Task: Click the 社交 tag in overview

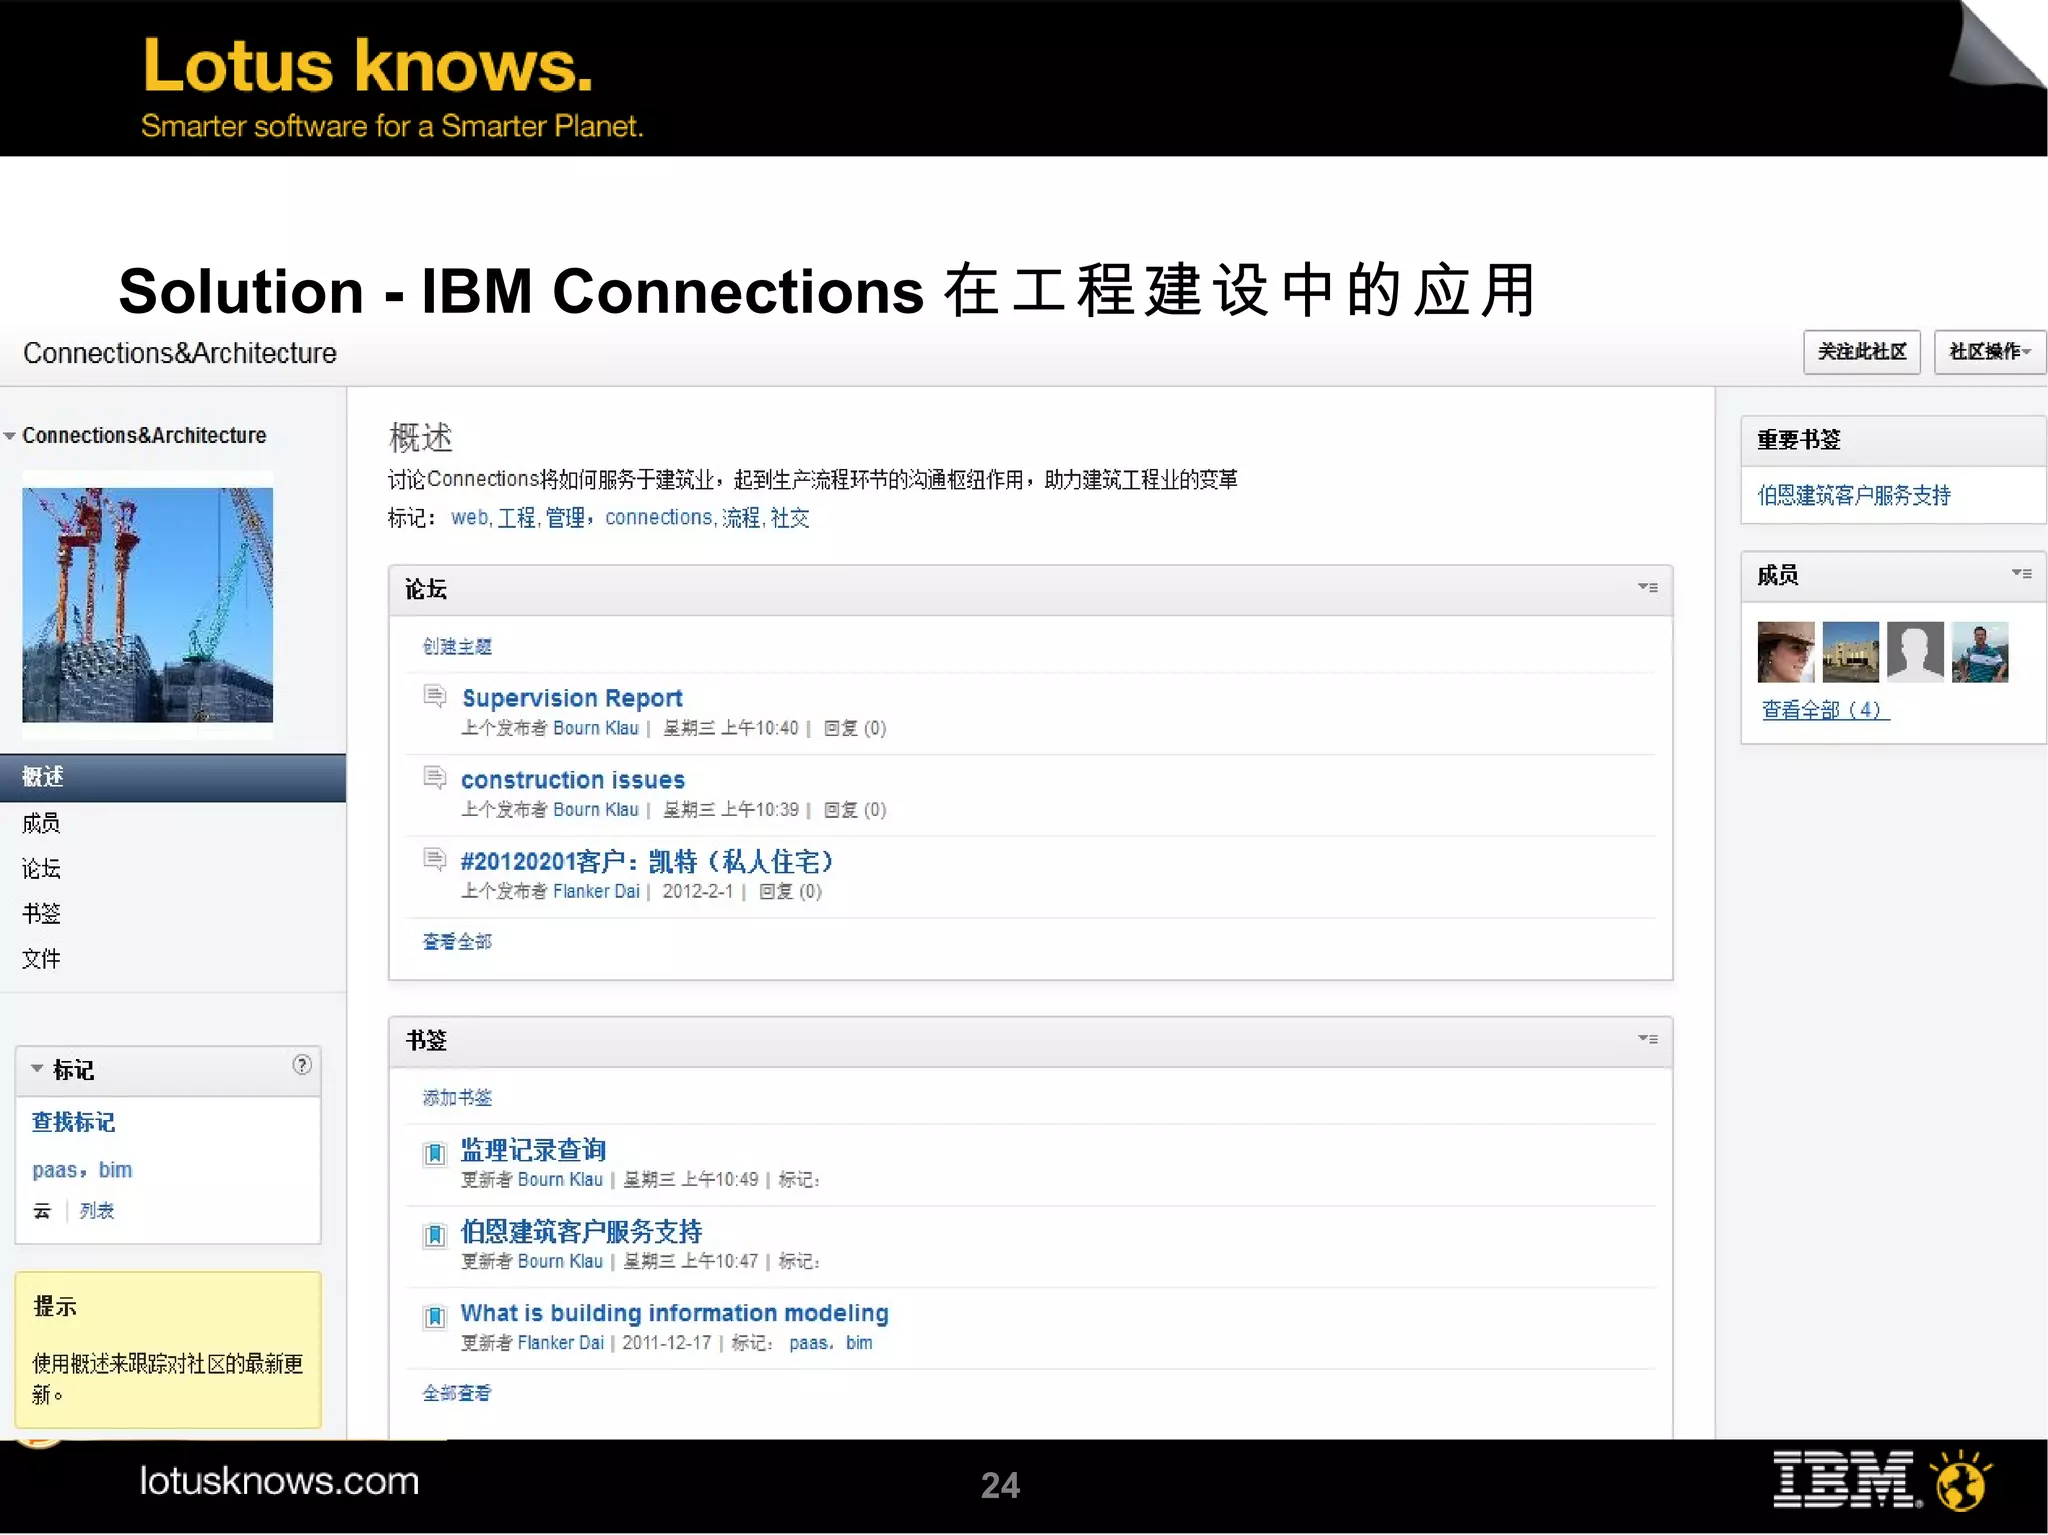Action: point(790,517)
